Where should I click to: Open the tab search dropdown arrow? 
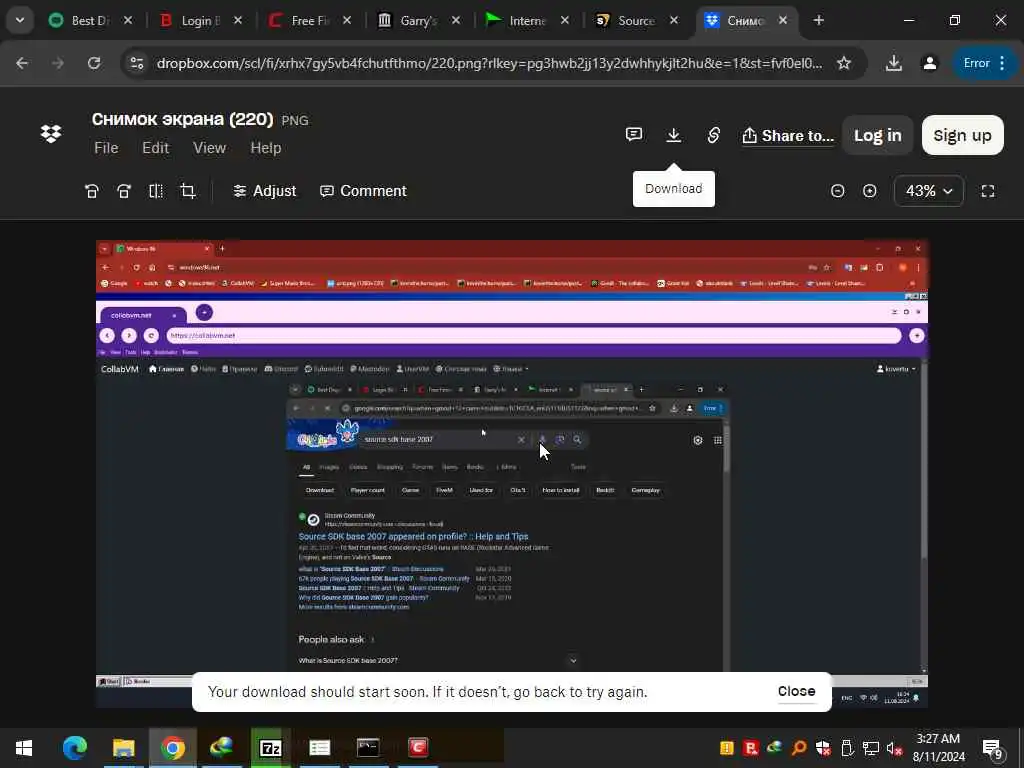click(x=20, y=20)
